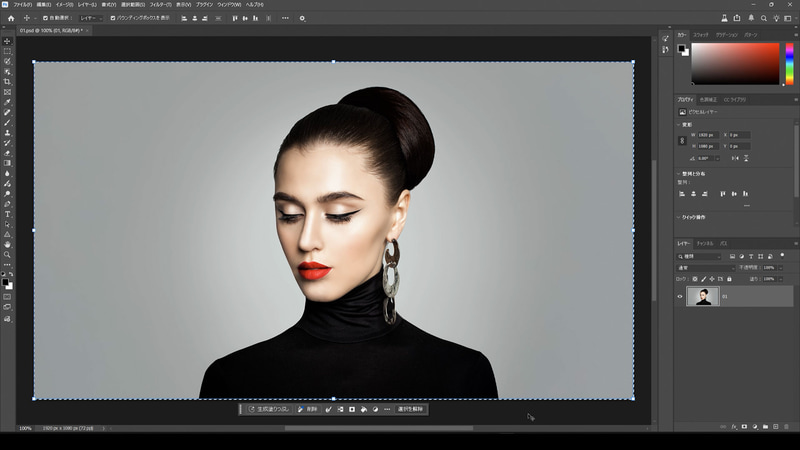Image resolution: width=800 pixels, height=450 pixels.
Task: Open the fill value dropdown arrow
Action: pos(781,279)
